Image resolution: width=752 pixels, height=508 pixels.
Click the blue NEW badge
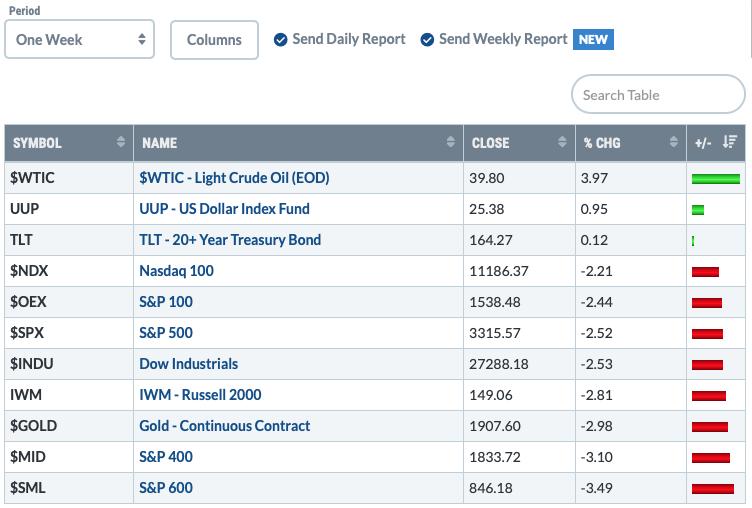(593, 39)
